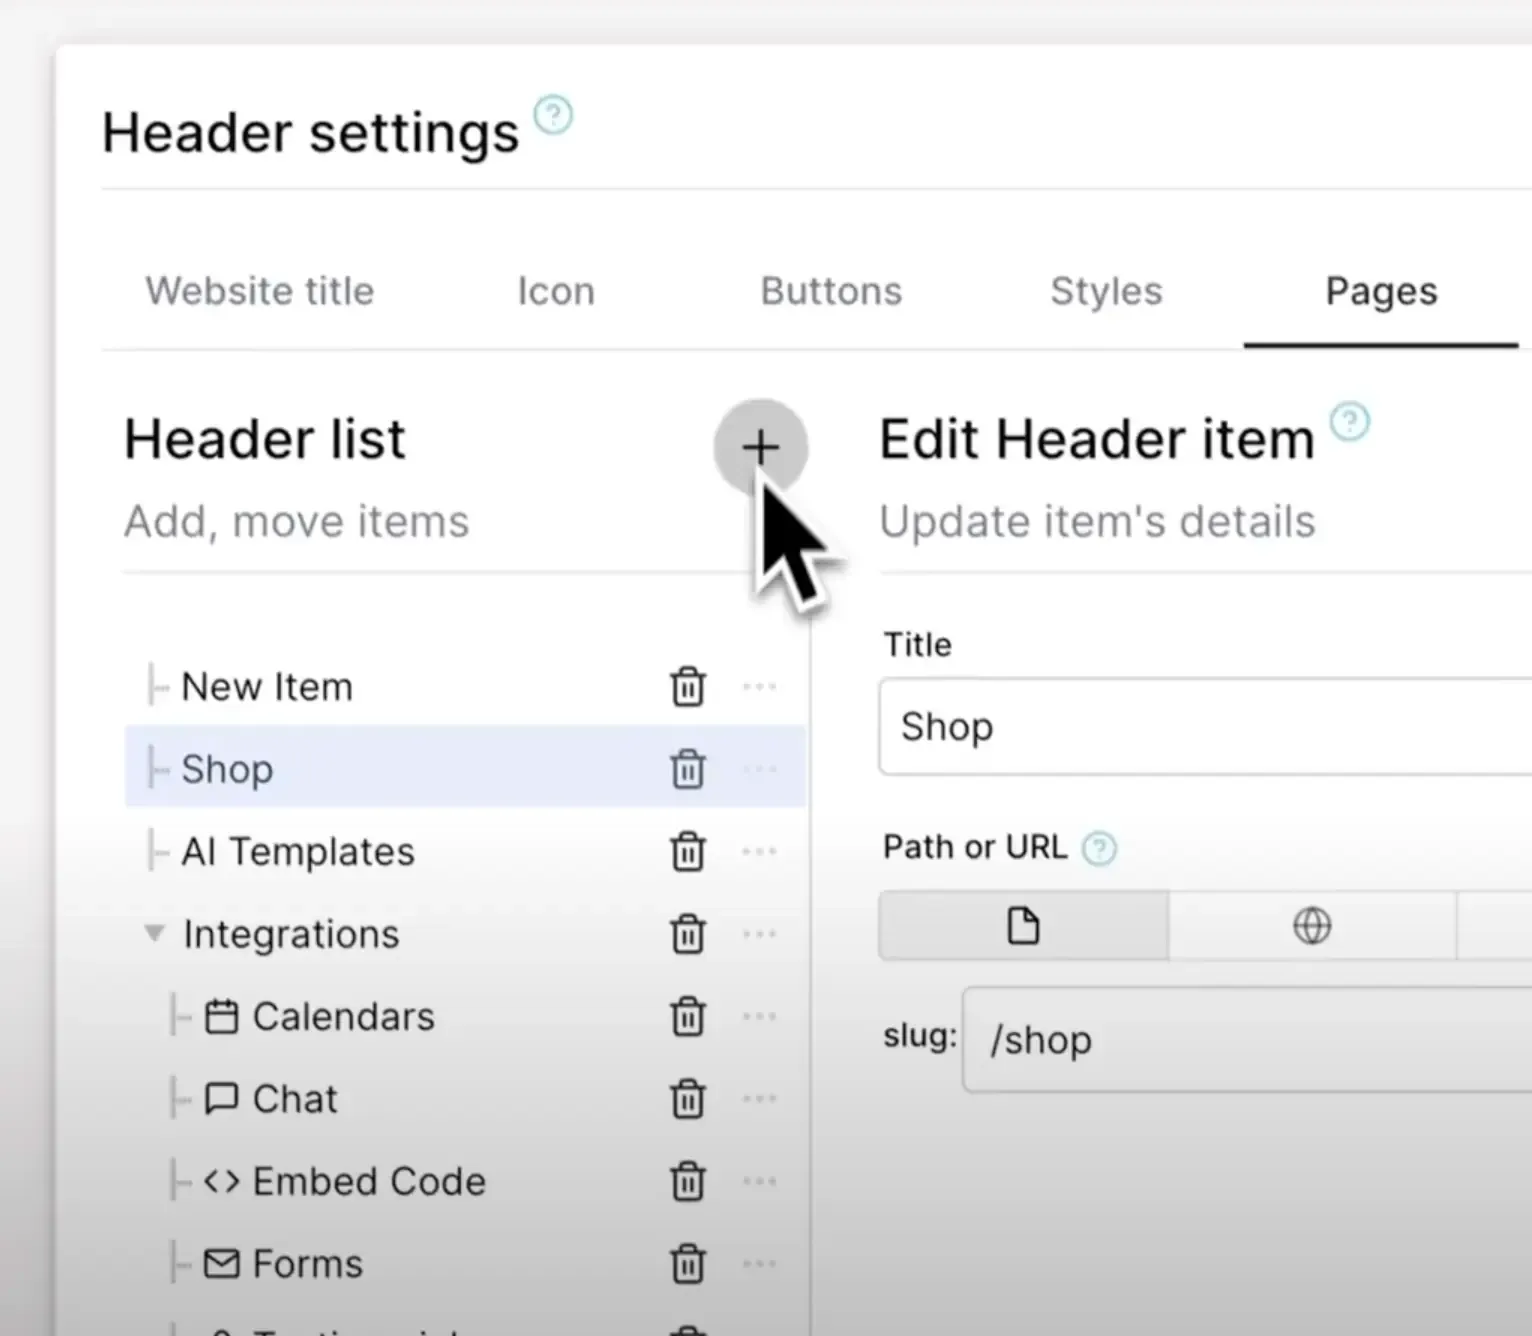Open help for Header settings
This screenshot has height=1336, width=1532.
coord(553,115)
